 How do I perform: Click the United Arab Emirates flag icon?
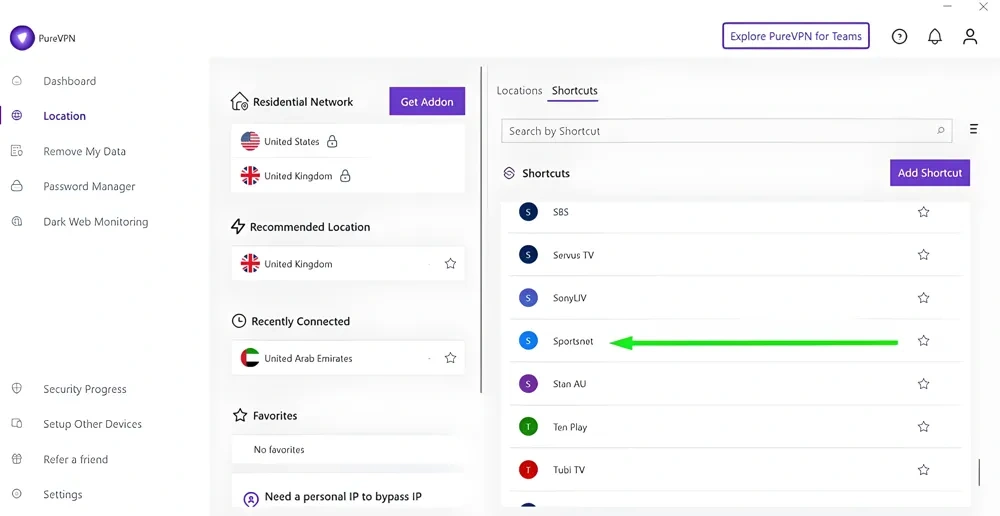click(x=250, y=358)
